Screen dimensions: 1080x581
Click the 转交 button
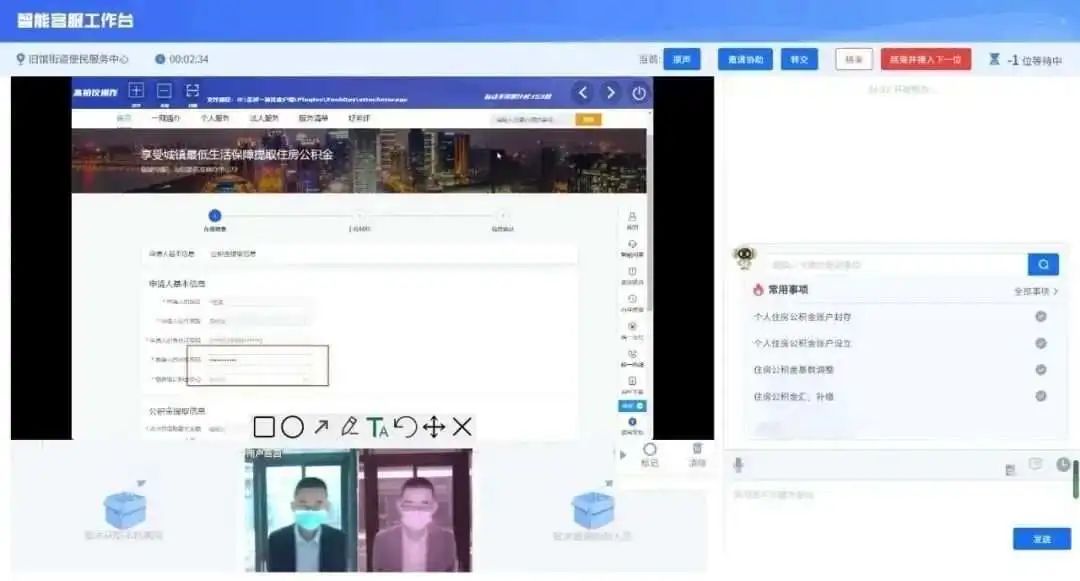(x=799, y=59)
